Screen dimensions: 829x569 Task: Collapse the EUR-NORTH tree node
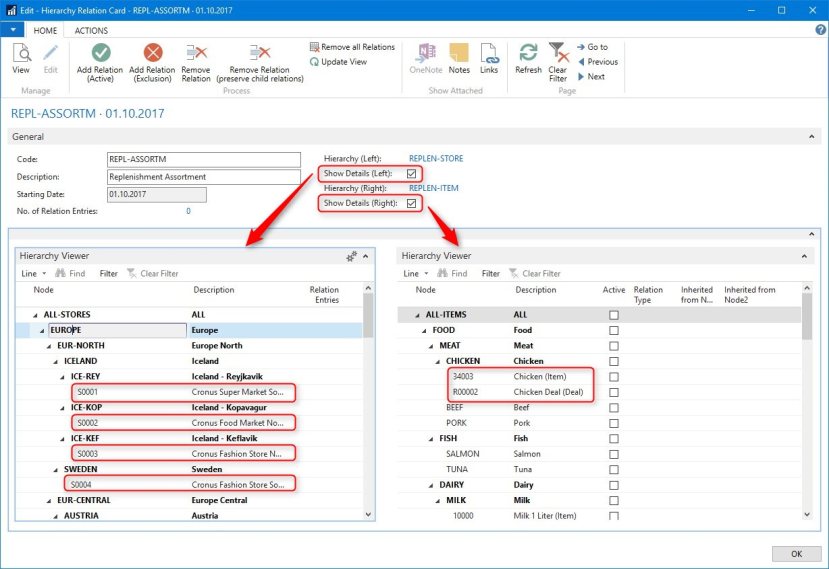49,346
